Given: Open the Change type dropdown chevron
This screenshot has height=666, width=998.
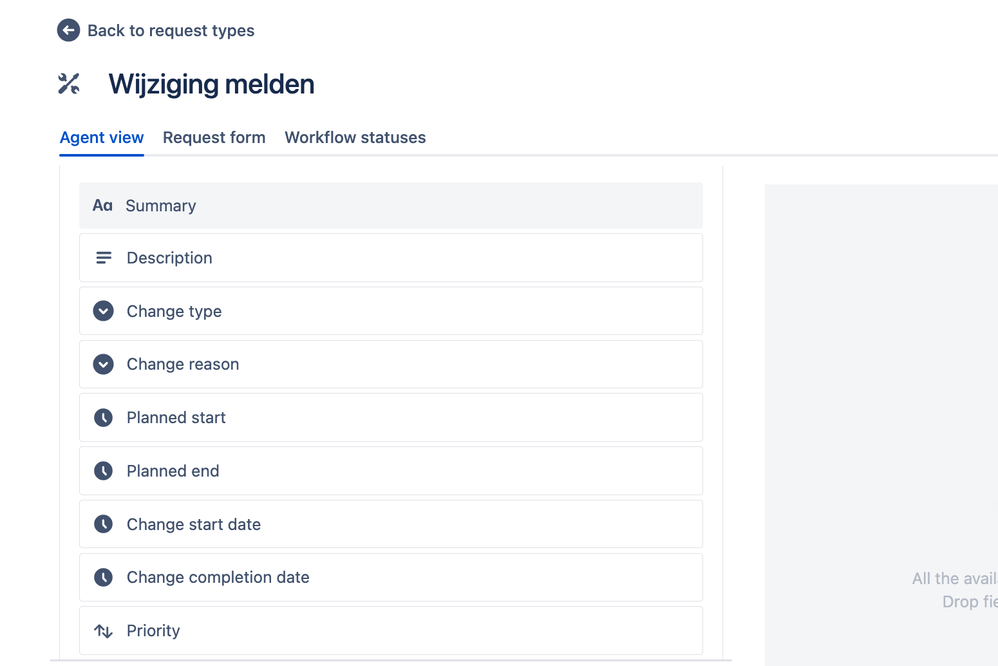Looking at the screenshot, I should pyautogui.click(x=103, y=310).
